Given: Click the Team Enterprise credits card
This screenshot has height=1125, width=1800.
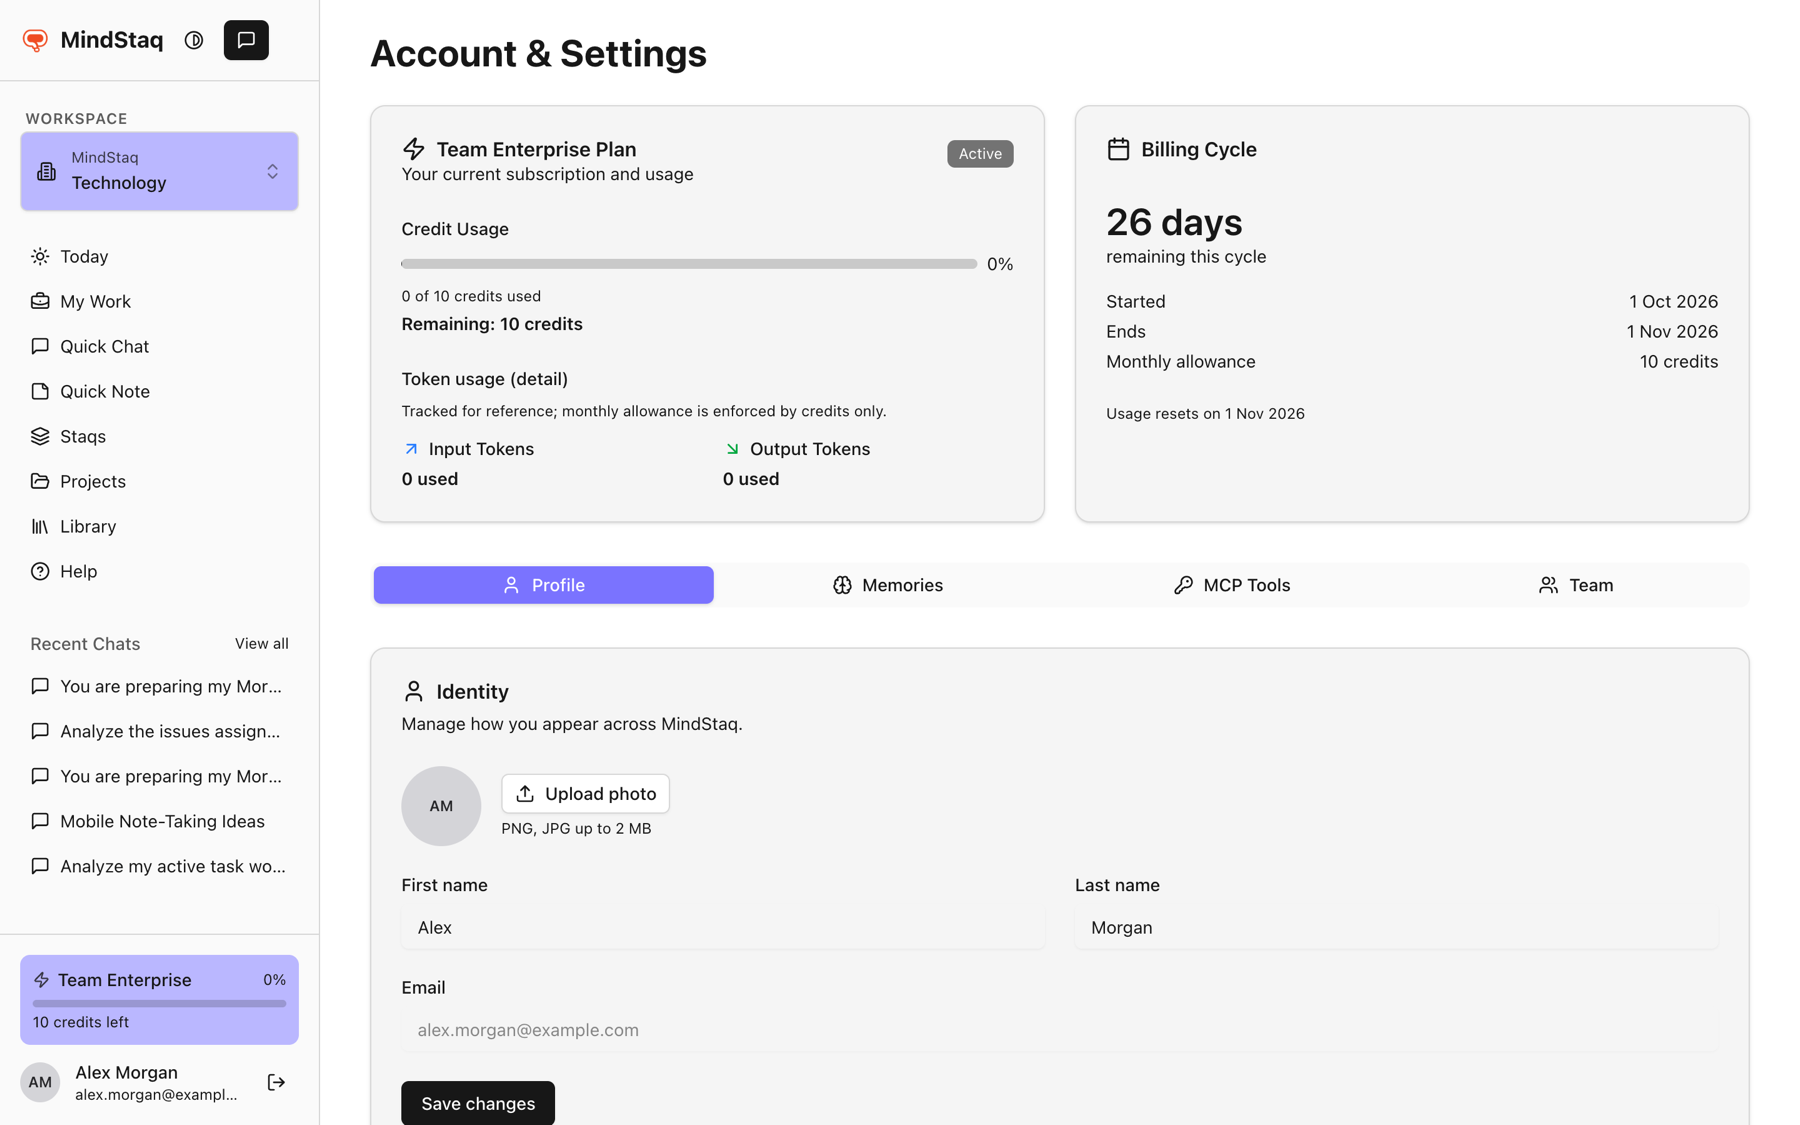Looking at the screenshot, I should coord(159,1000).
